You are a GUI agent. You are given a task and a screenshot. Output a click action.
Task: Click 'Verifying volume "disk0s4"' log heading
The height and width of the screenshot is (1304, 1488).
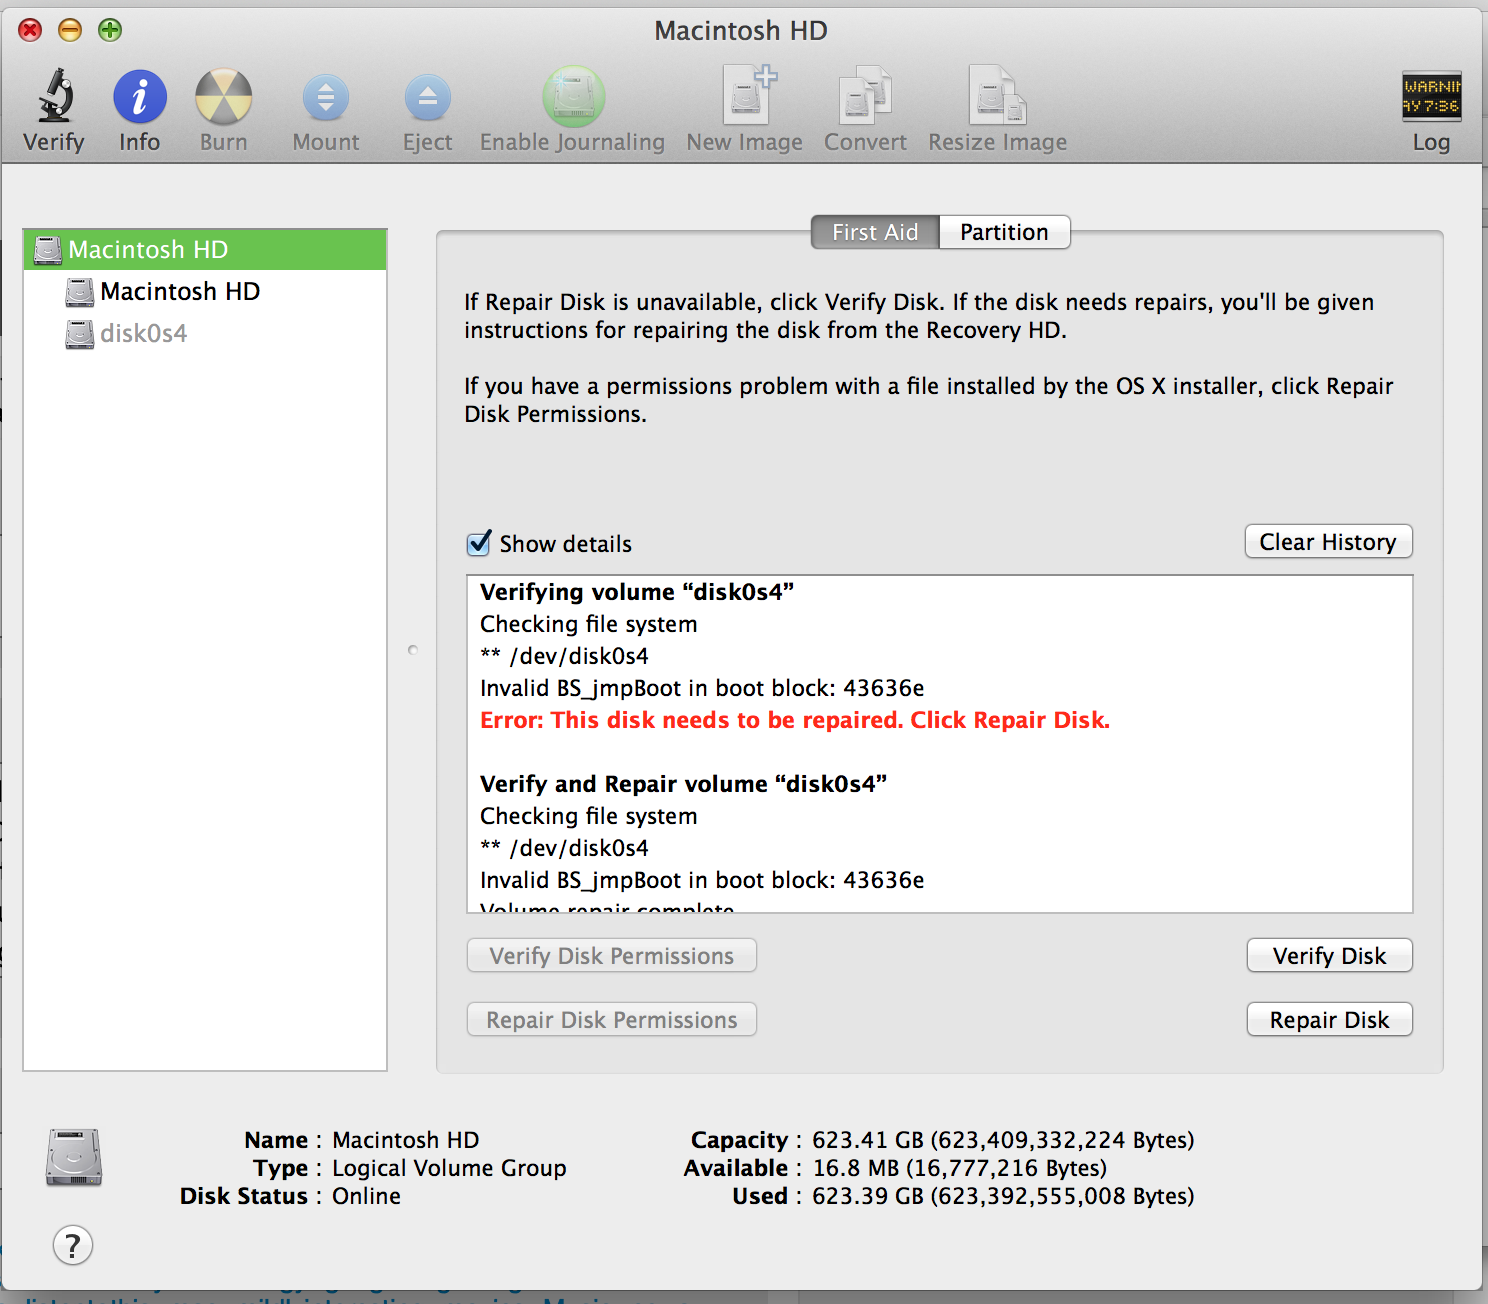(x=637, y=592)
